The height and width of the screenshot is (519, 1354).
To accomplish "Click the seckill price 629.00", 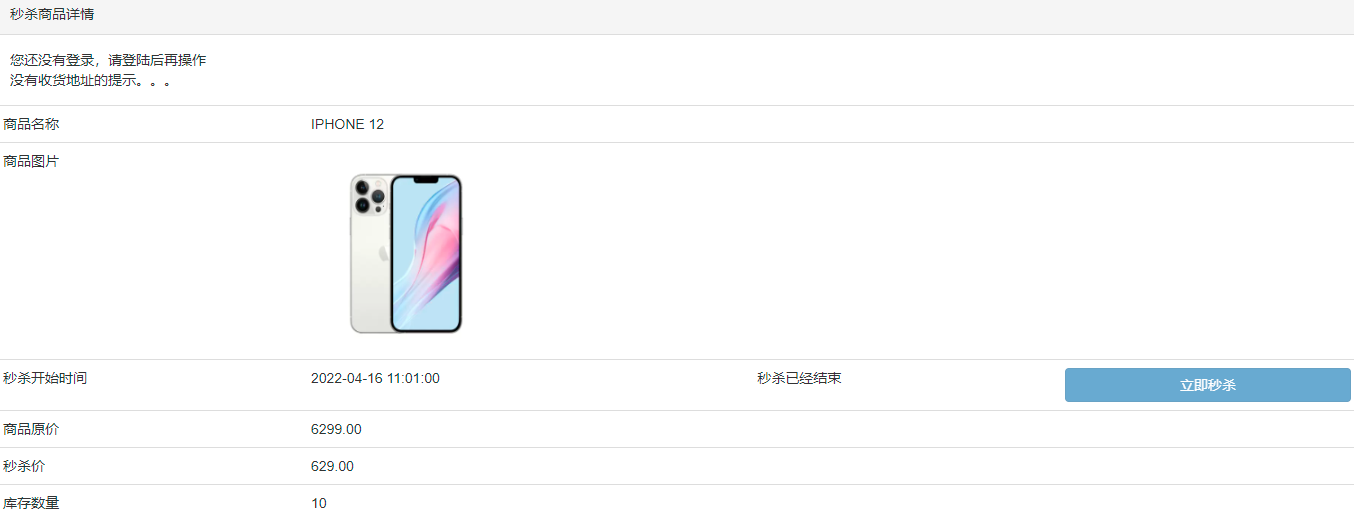I will 332,466.
